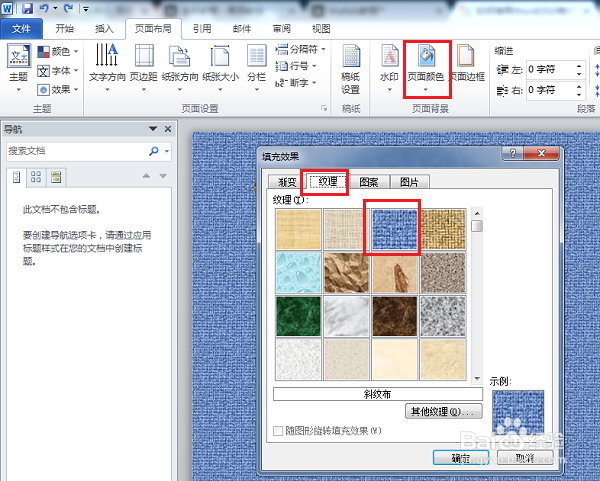Select the brown paper bag texture
The width and height of the screenshot is (600, 481).
coord(346,272)
